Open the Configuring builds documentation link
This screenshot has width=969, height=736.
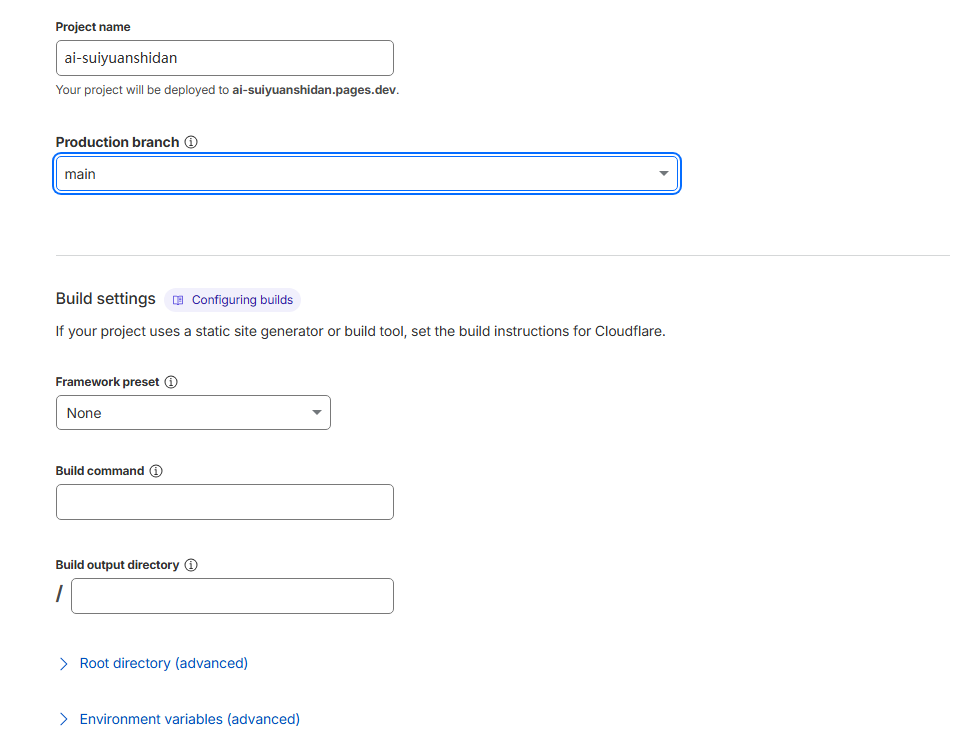242,300
